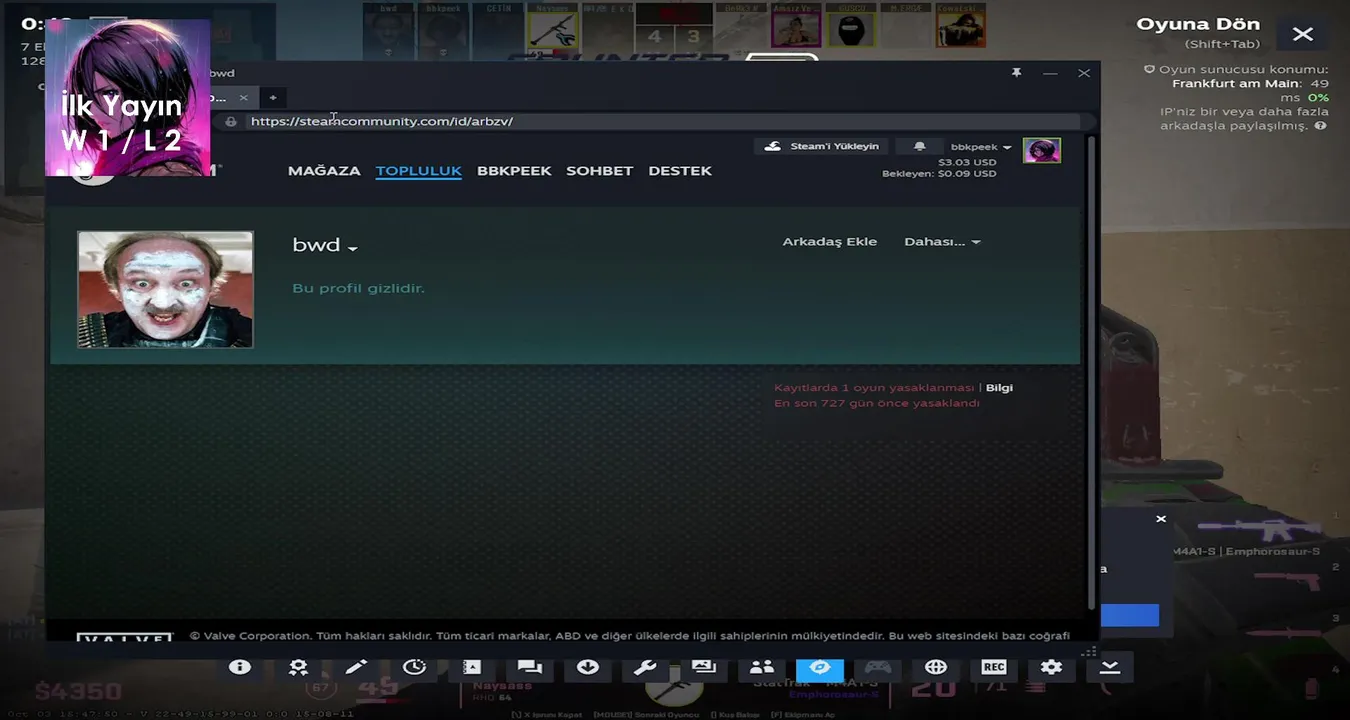
Task: Click Arkadaş Ekle button
Action: [x=829, y=242]
